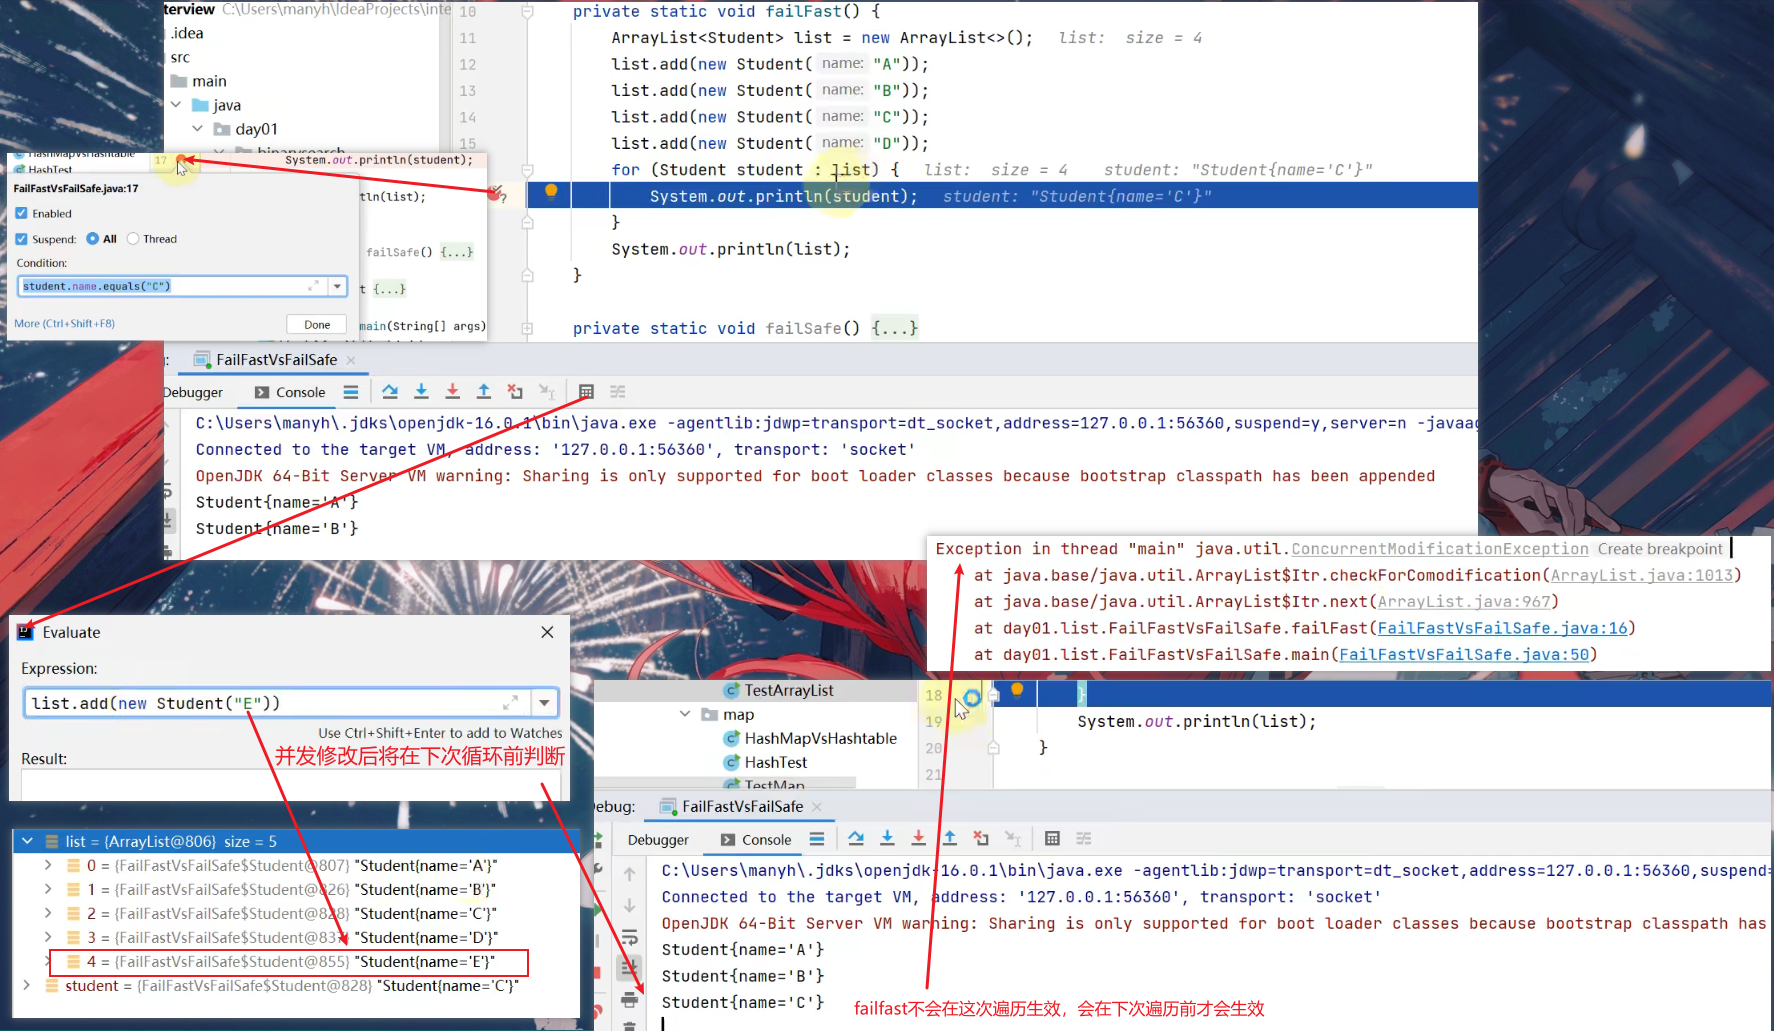The height and width of the screenshot is (1031, 1774).
Task: Open the ArrayList.java:1013 stack trace link
Action: click(x=1642, y=575)
